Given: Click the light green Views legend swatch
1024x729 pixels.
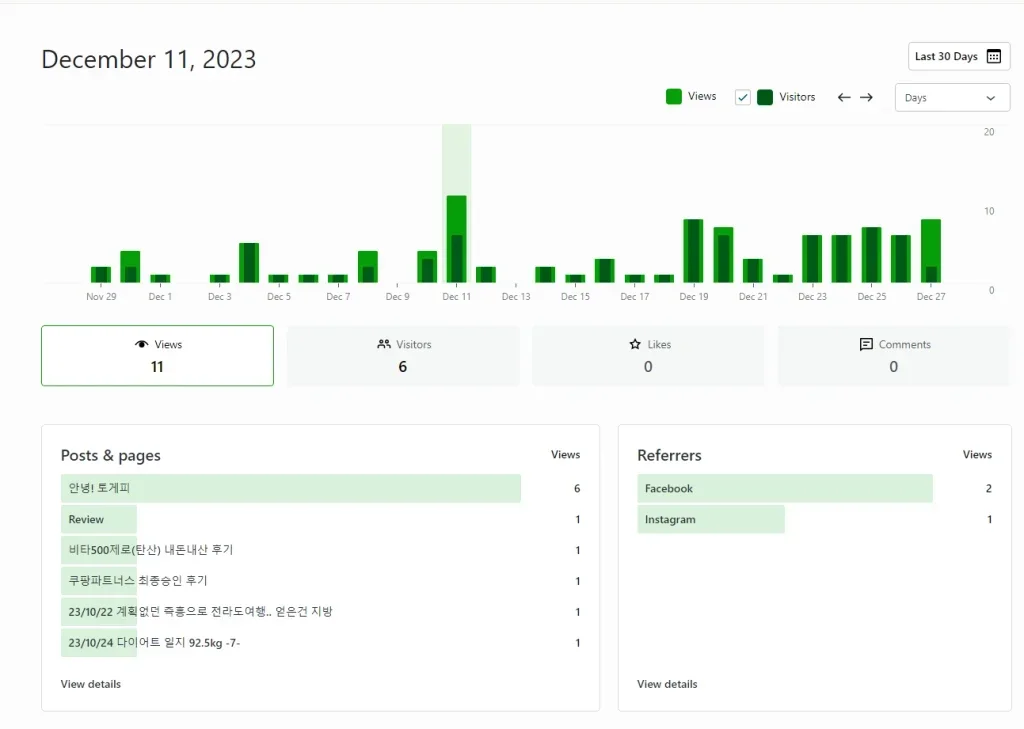Looking at the screenshot, I should [x=674, y=97].
